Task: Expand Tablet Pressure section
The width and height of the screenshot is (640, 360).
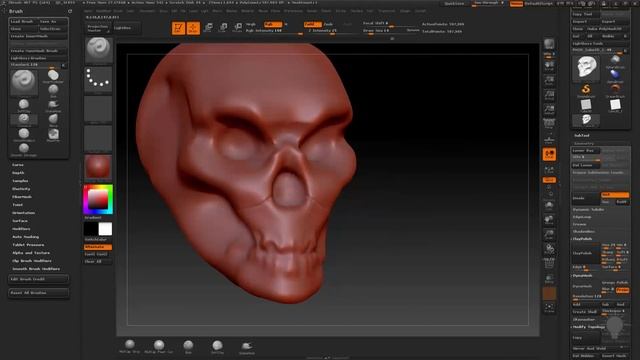Action: (28, 245)
